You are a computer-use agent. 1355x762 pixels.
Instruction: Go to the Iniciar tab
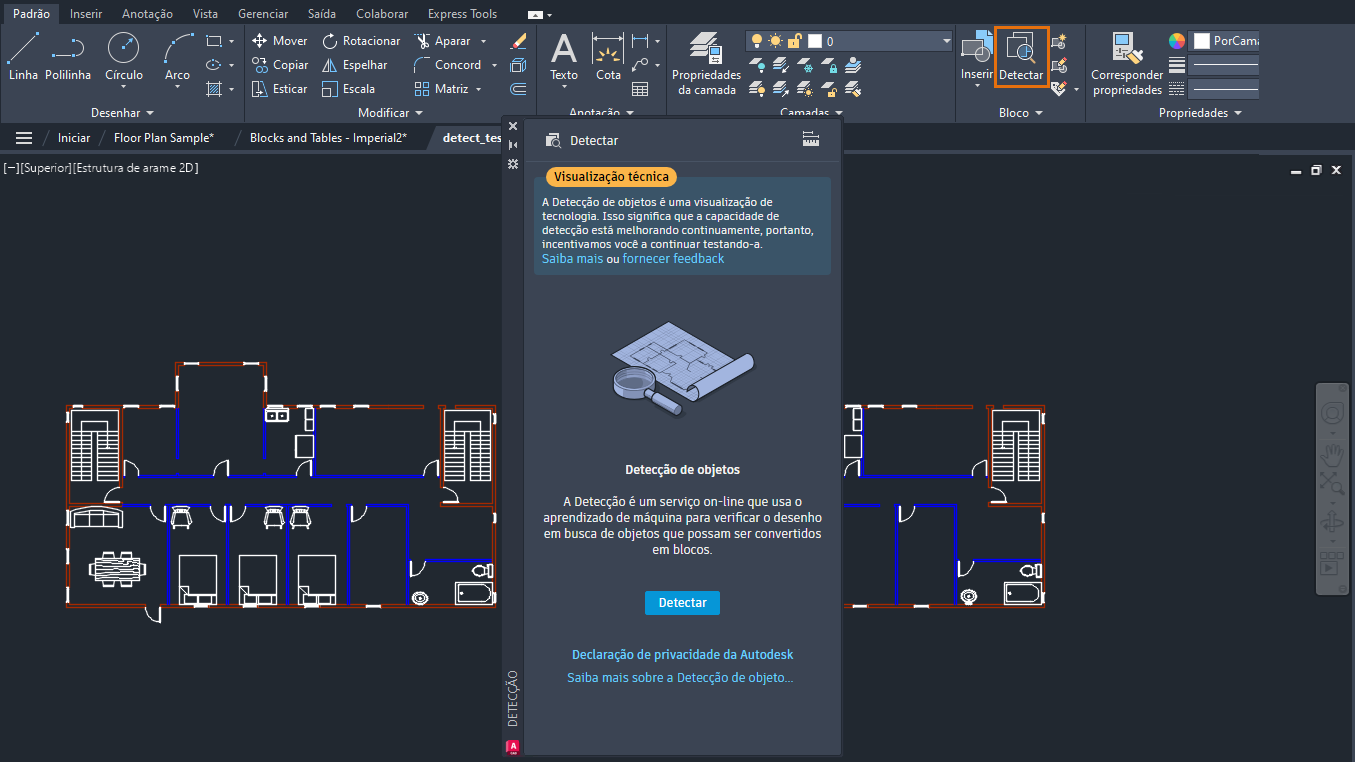coord(74,138)
